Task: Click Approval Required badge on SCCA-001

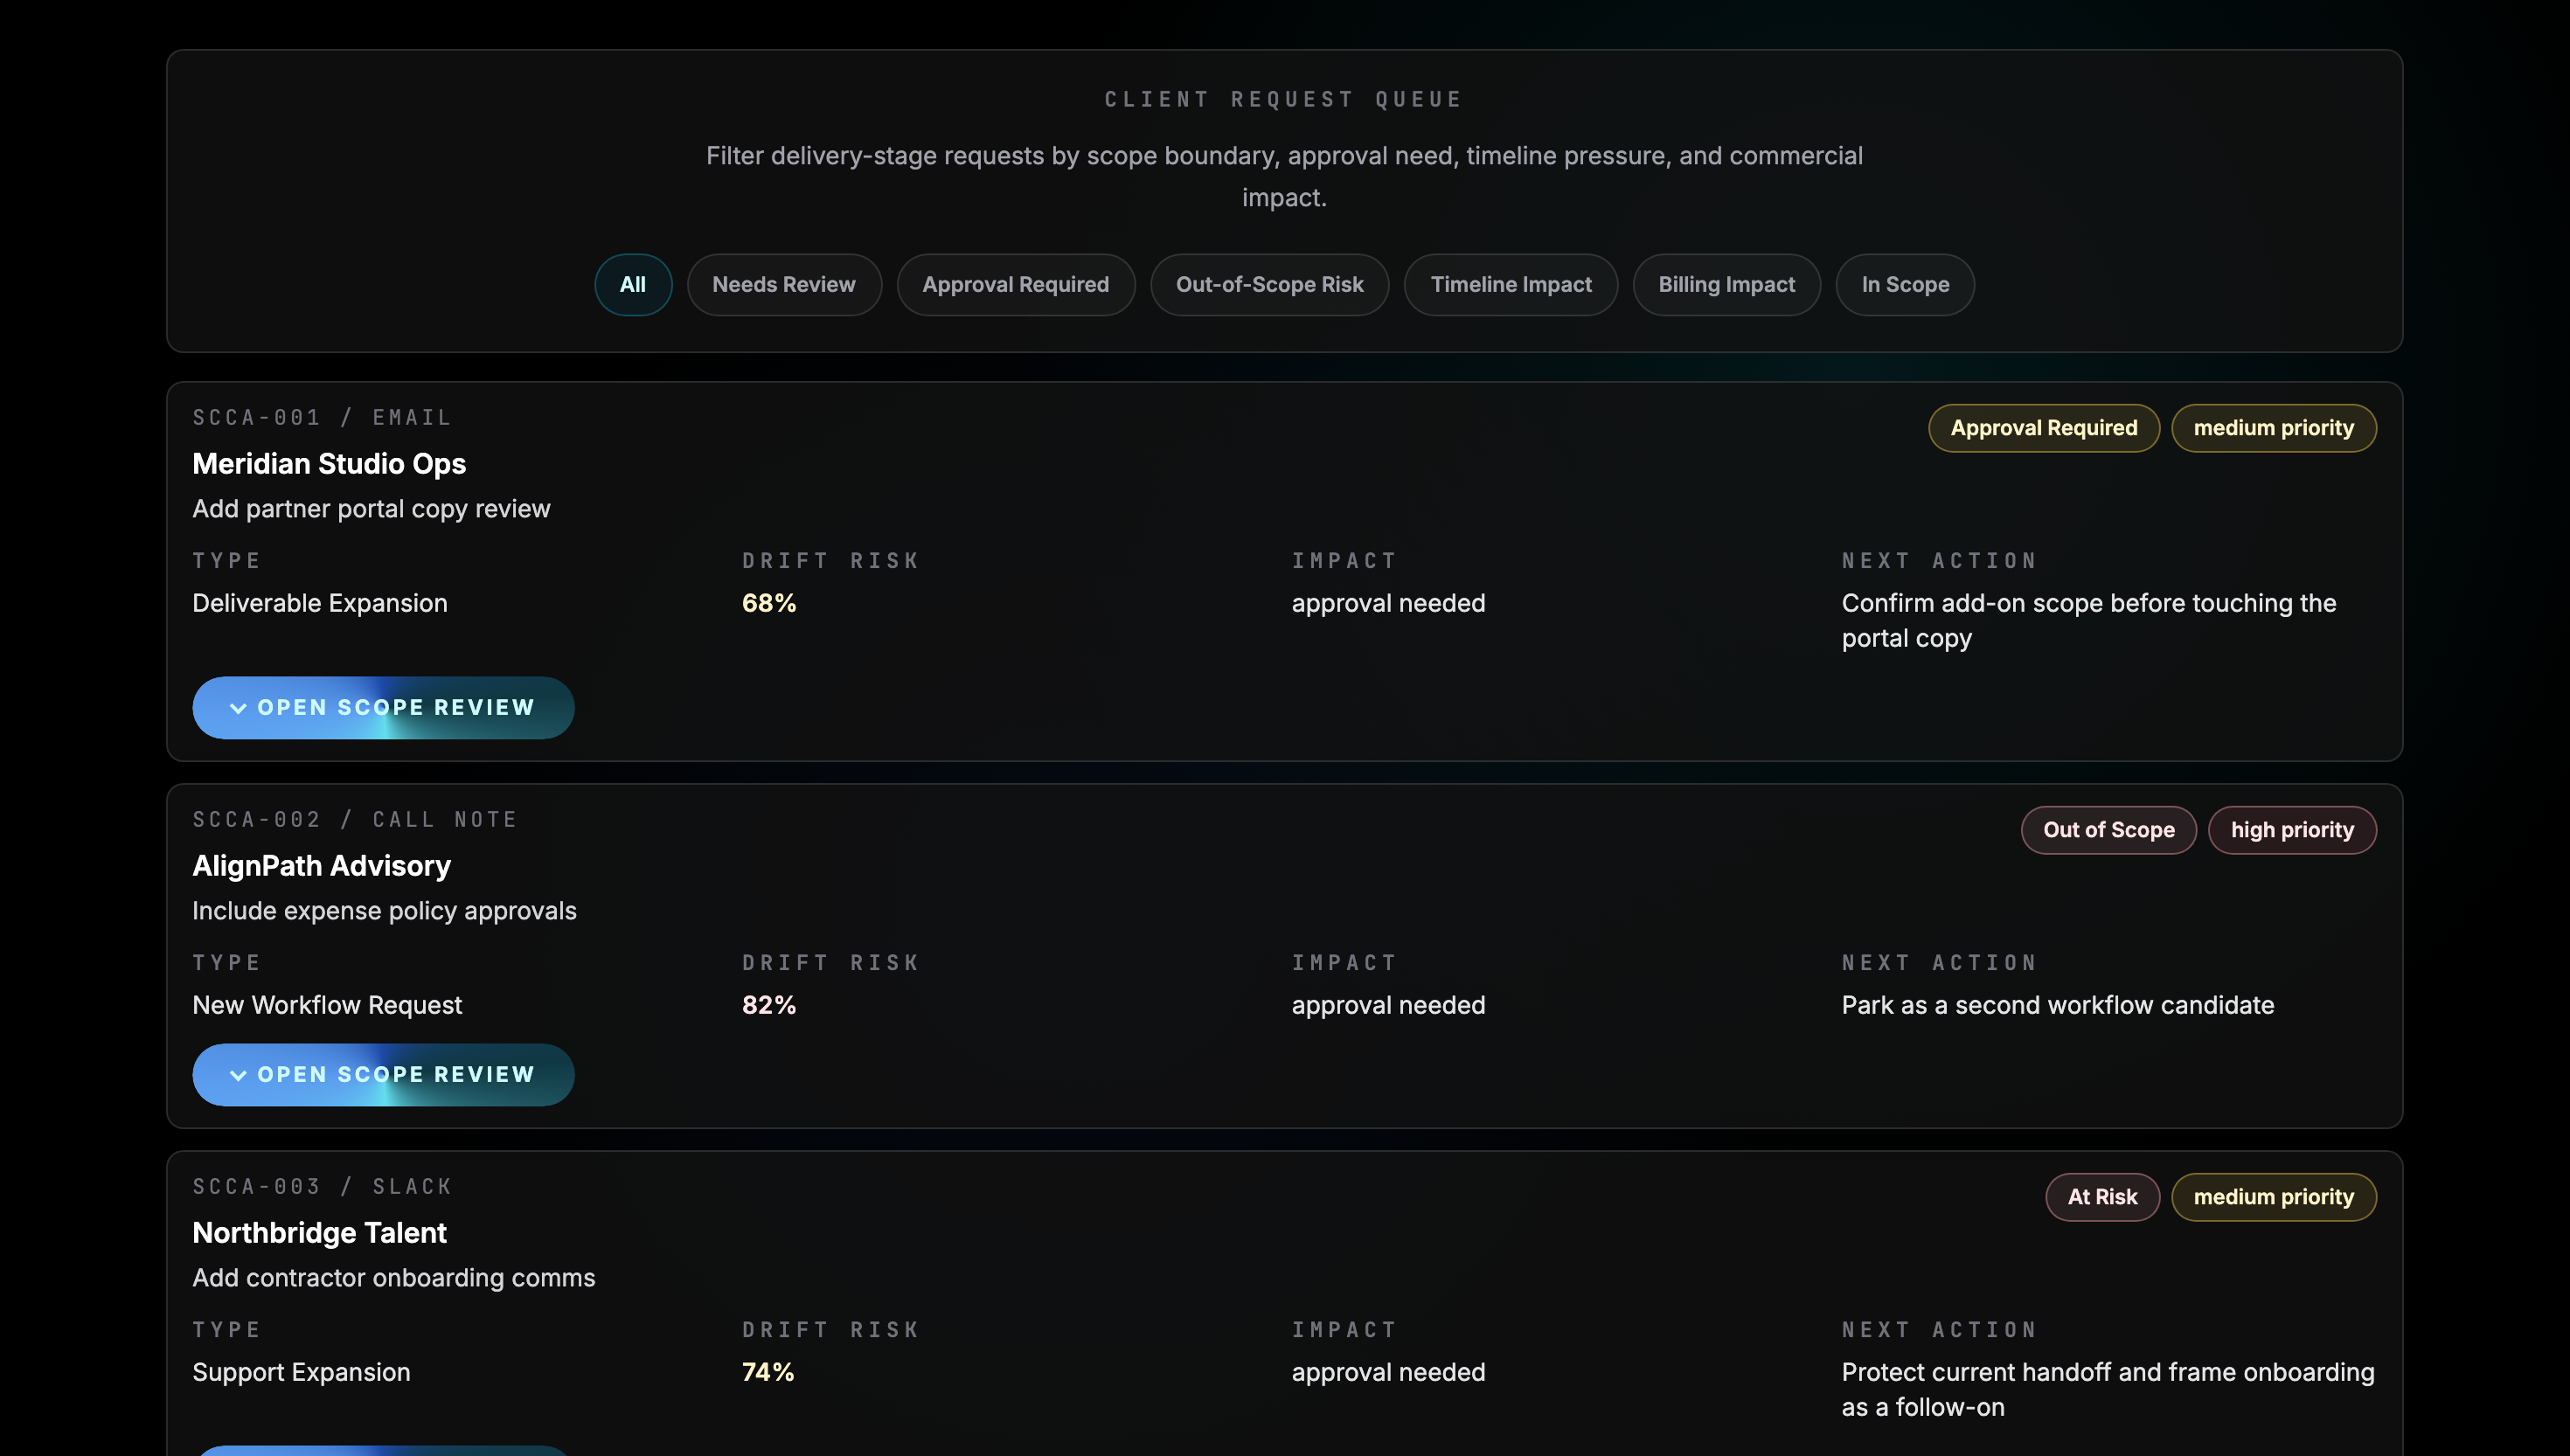Action: coord(2043,428)
